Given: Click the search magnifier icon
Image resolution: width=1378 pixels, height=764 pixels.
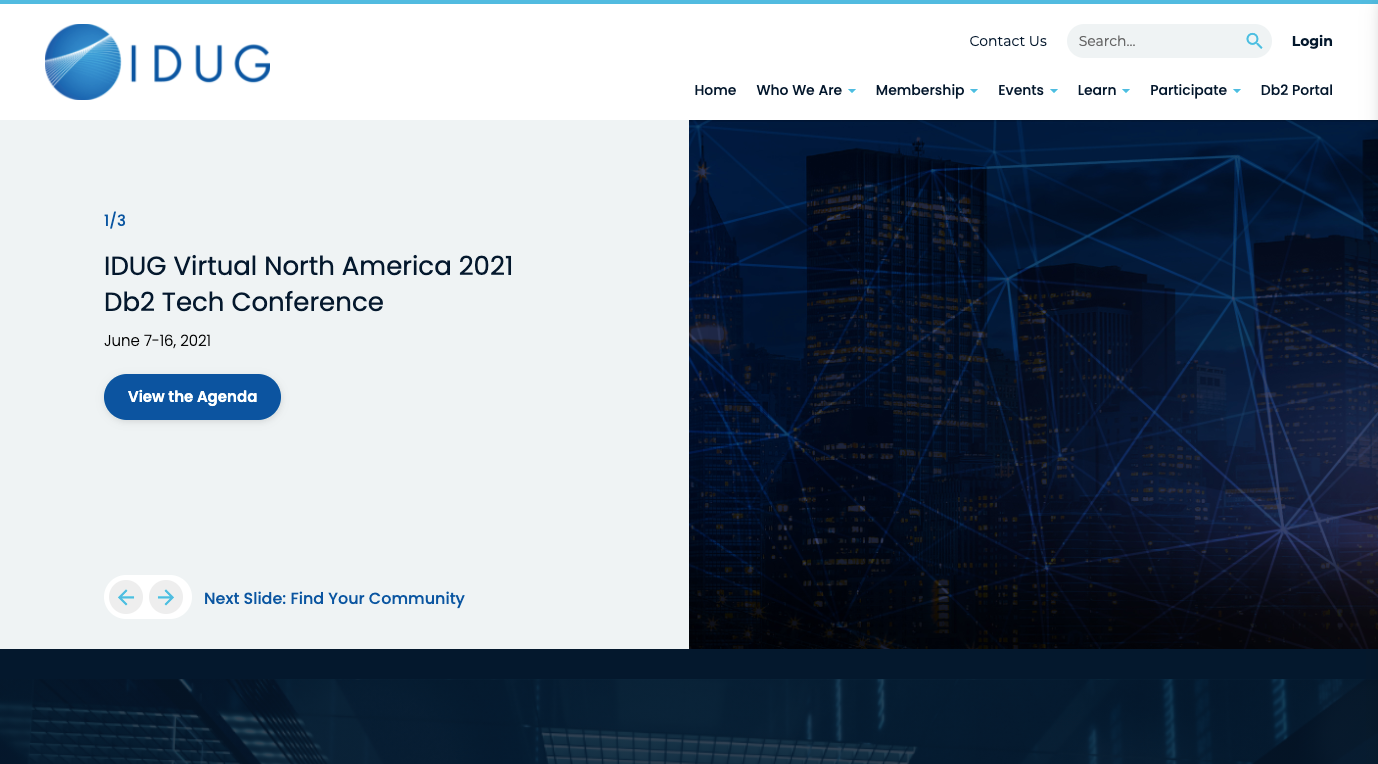Looking at the screenshot, I should tap(1254, 41).
